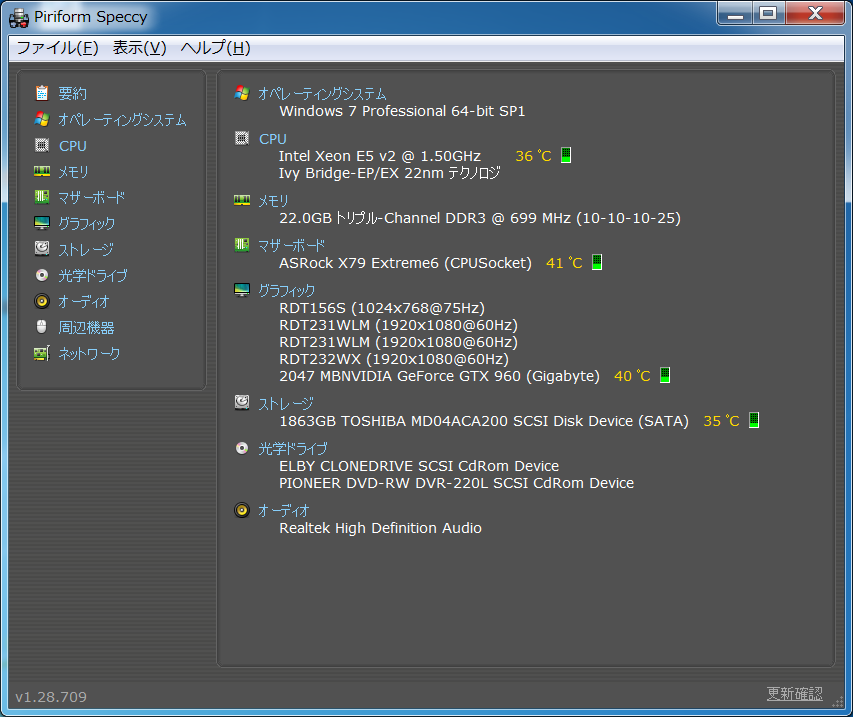Click the motherboard temperature indicator next to 41 °C
The width and height of the screenshot is (853, 717).
coord(597,262)
